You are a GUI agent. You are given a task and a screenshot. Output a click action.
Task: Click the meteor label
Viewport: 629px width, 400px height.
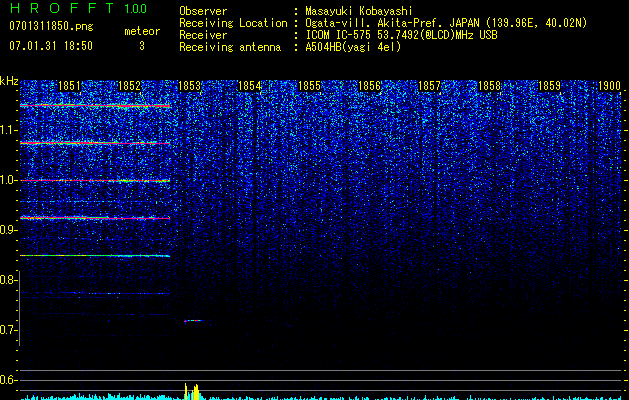point(142,32)
